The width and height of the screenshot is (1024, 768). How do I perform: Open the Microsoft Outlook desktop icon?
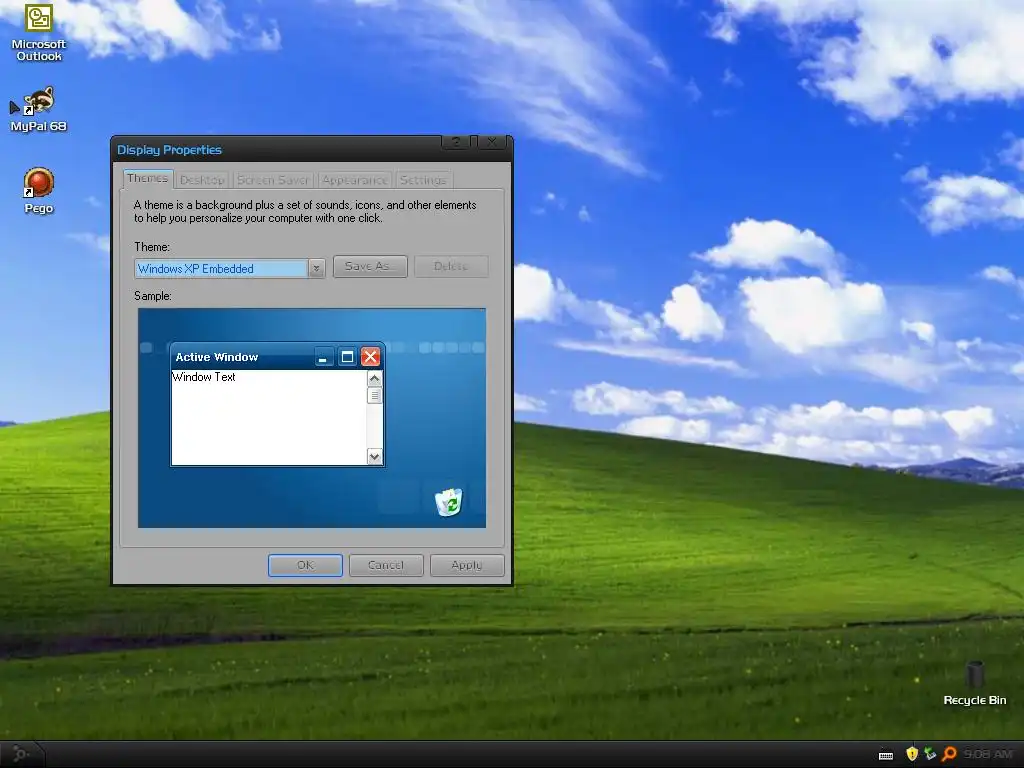[x=39, y=33]
